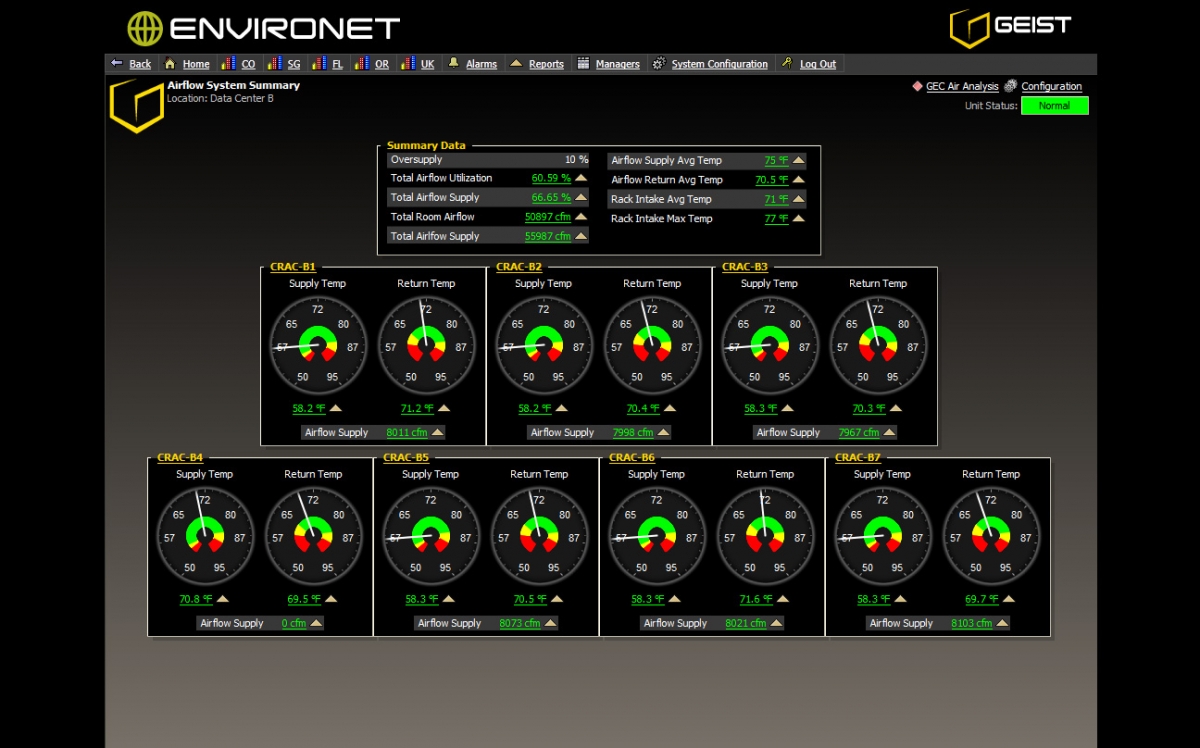Open the CO site chart icon
1200x748 pixels.
pos(228,63)
